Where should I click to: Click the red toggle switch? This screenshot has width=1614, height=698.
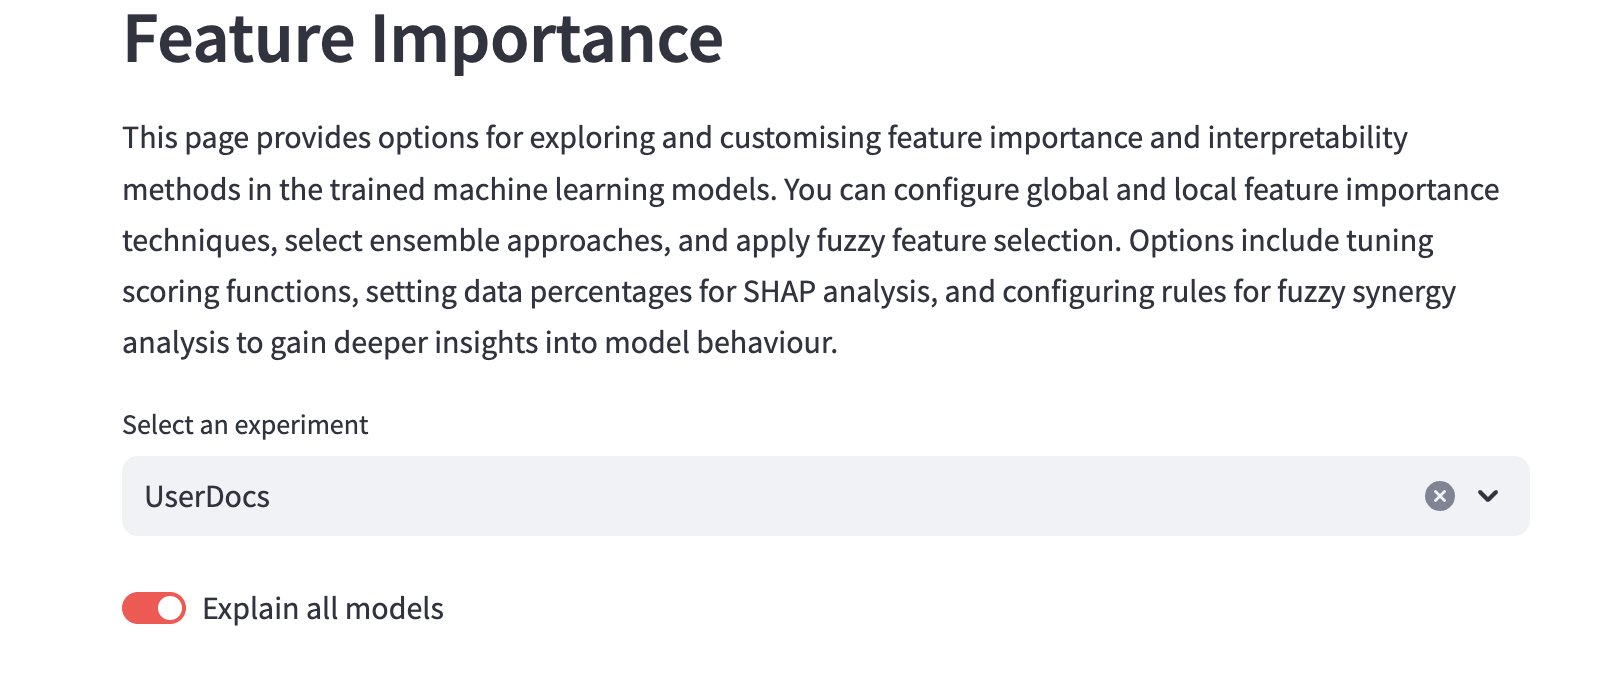tap(154, 608)
